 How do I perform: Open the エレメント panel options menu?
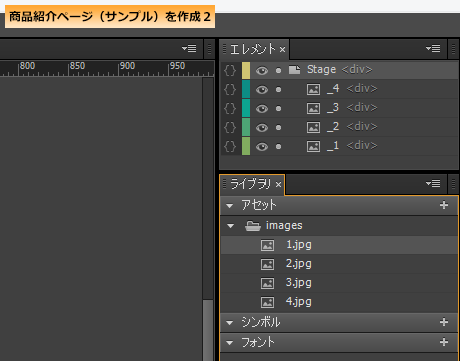433,49
